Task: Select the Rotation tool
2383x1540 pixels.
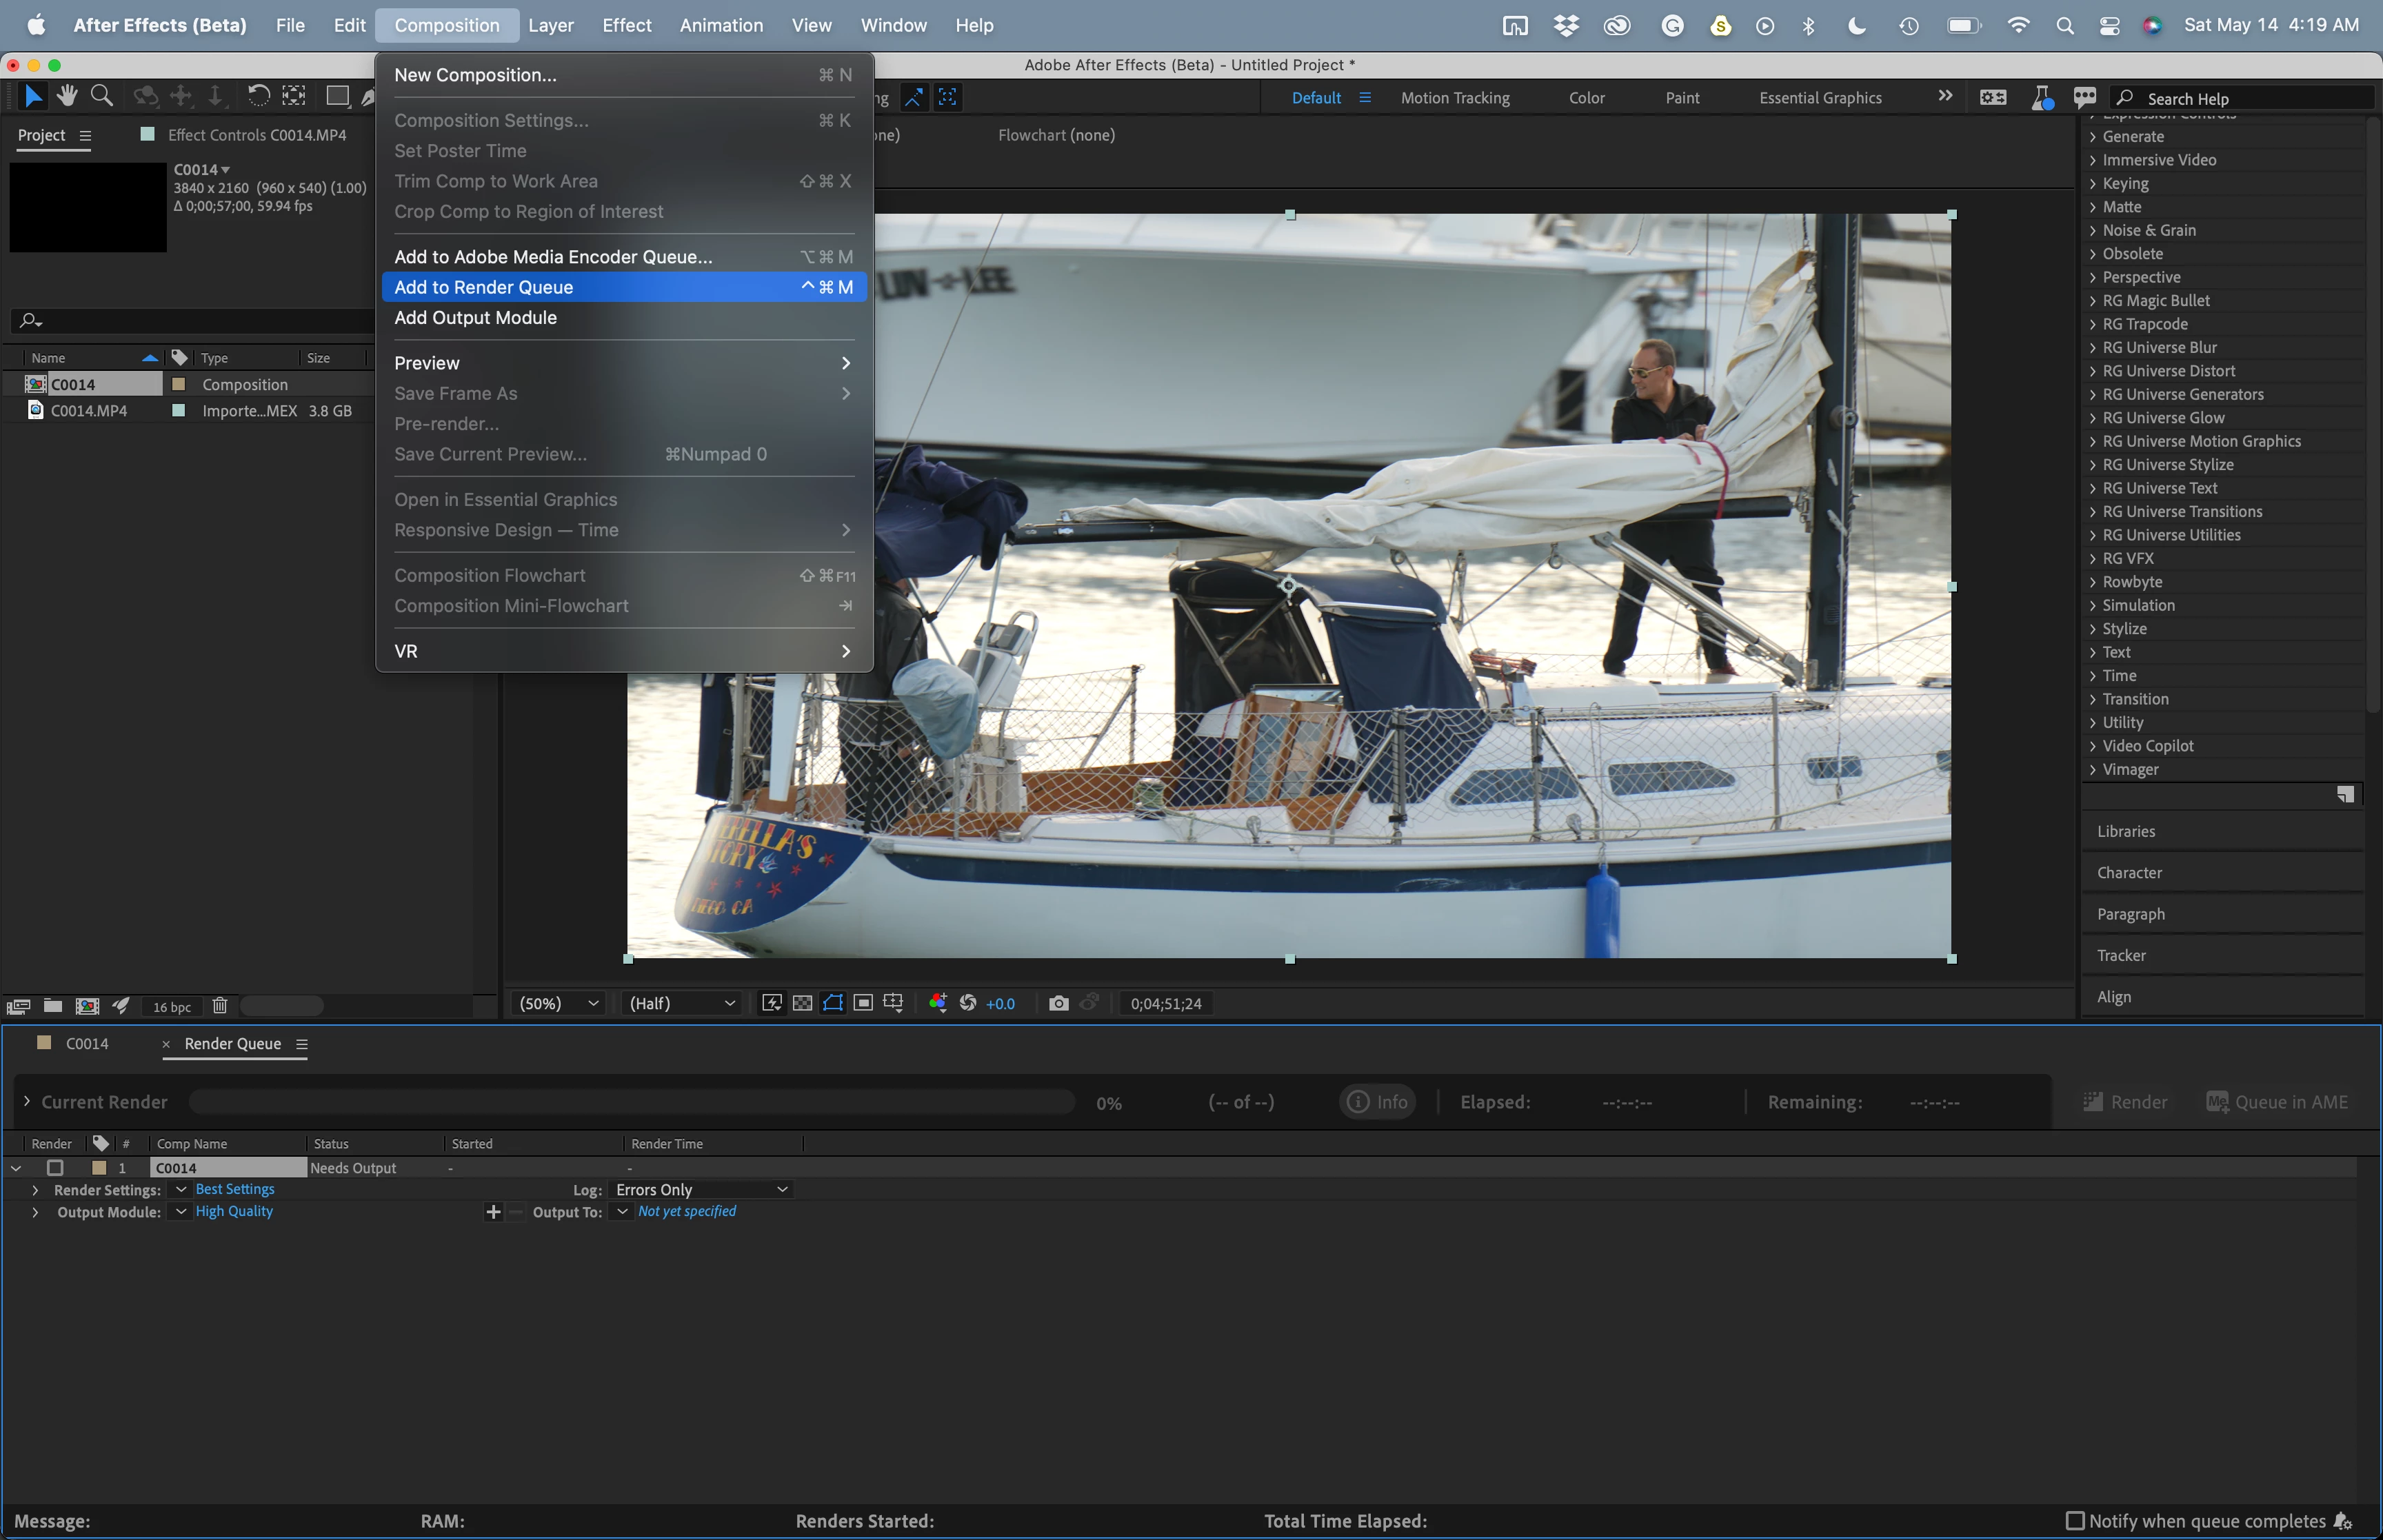Action: pyautogui.click(x=258, y=96)
